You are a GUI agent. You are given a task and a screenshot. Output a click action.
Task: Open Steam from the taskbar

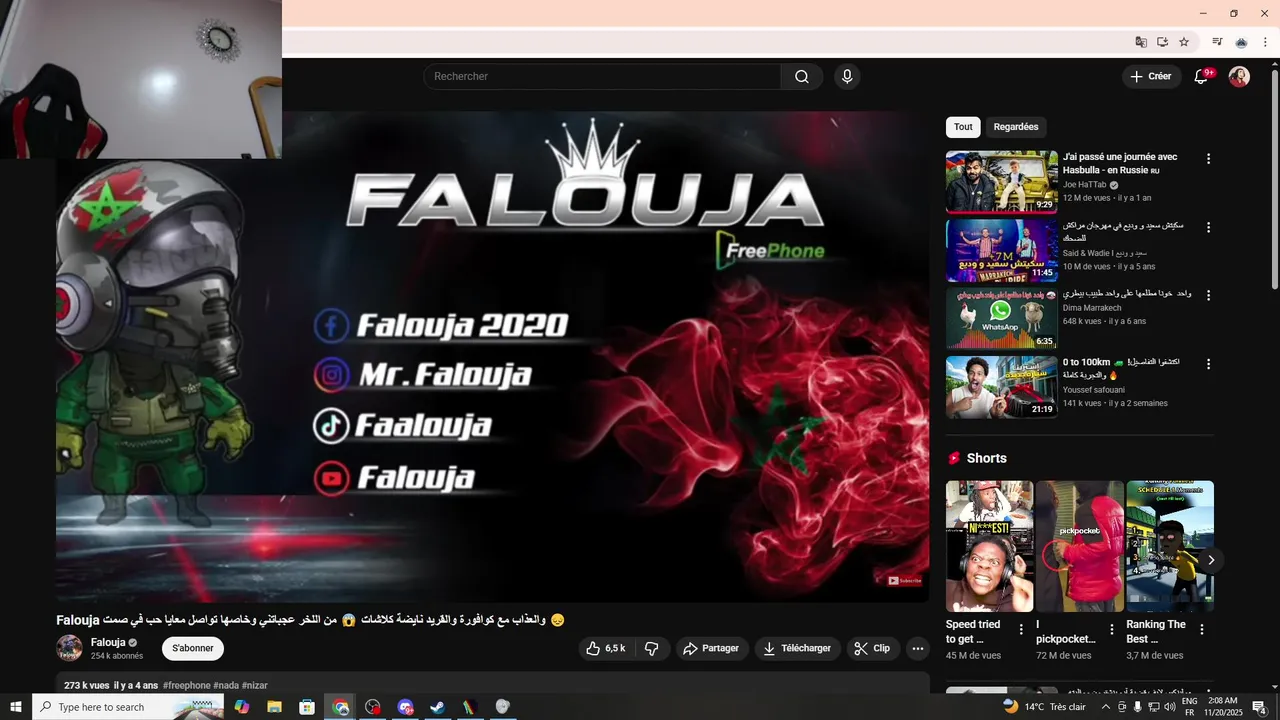437,707
